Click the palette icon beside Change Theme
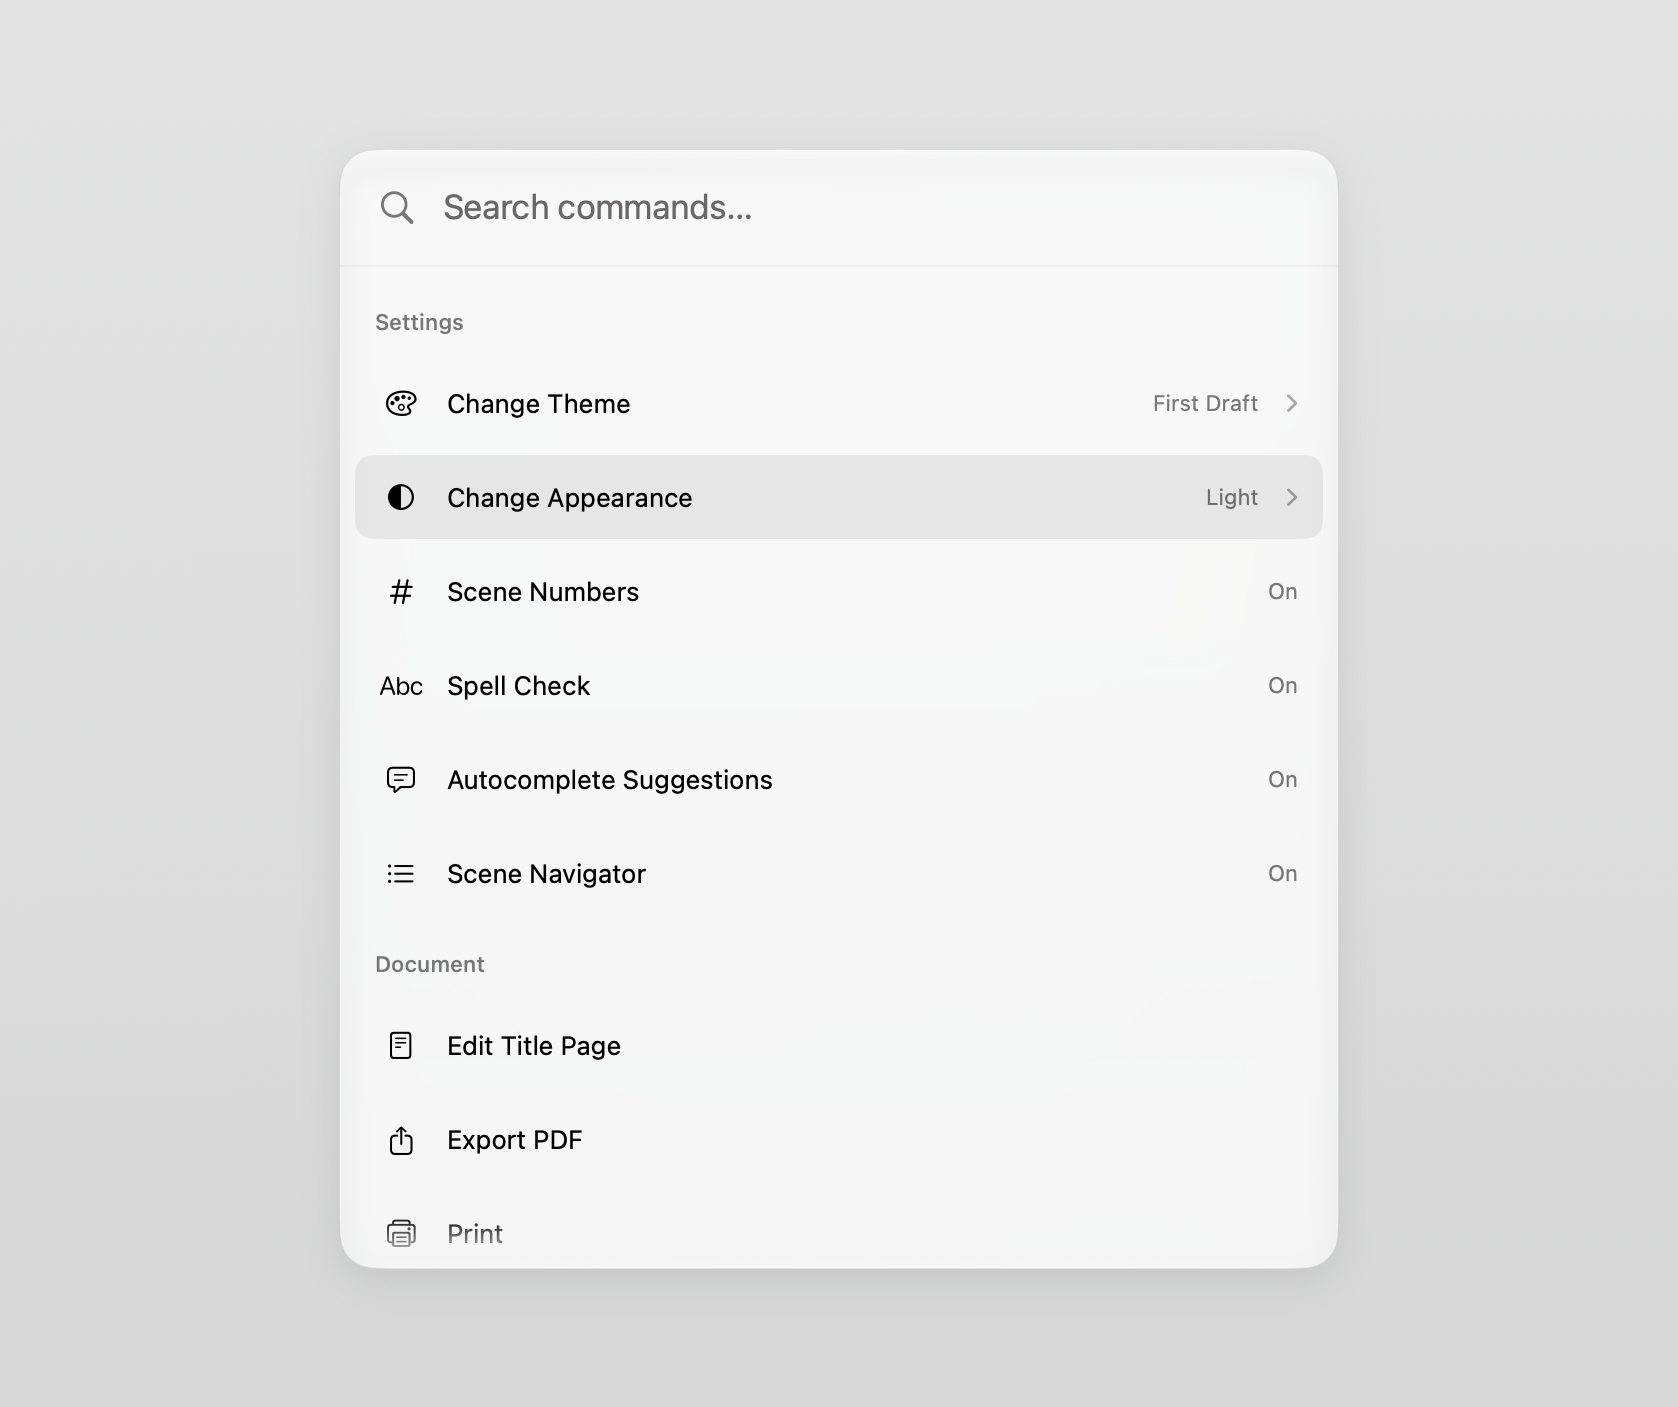This screenshot has width=1678, height=1407. click(x=401, y=403)
